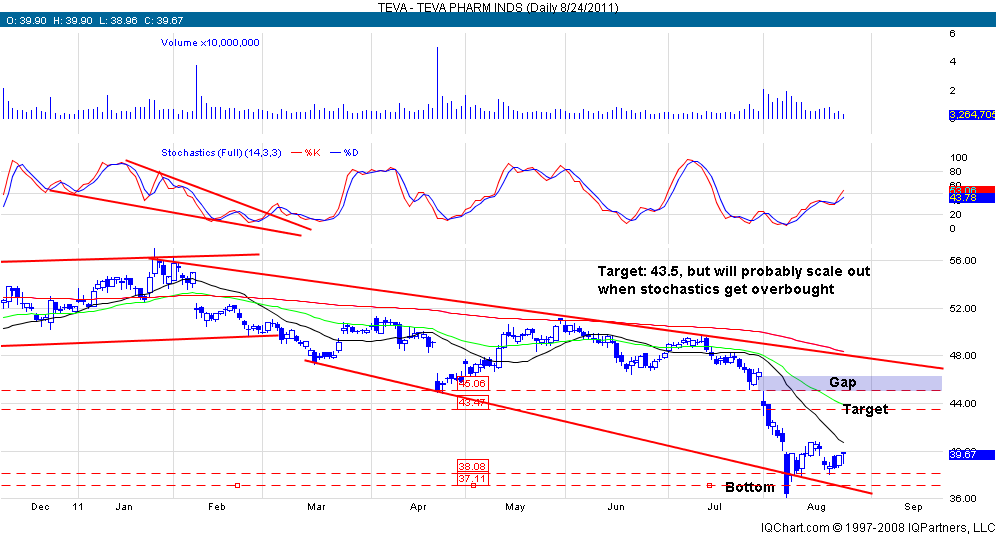The height and width of the screenshot is (534, 996).
Task: Click the Volume x10,000,000 label
Action: click(x=211, y=42)
